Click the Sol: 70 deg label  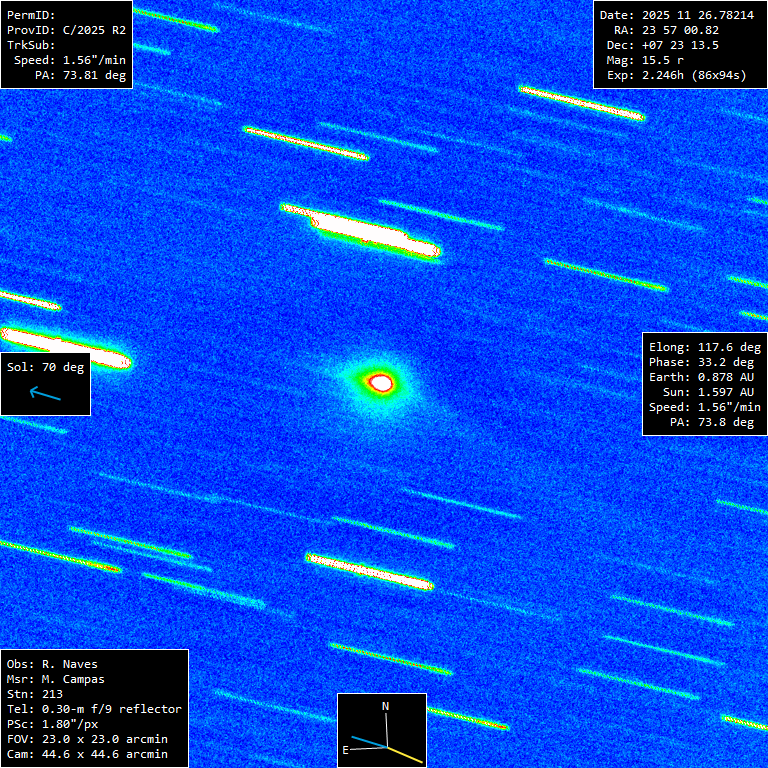46,367
